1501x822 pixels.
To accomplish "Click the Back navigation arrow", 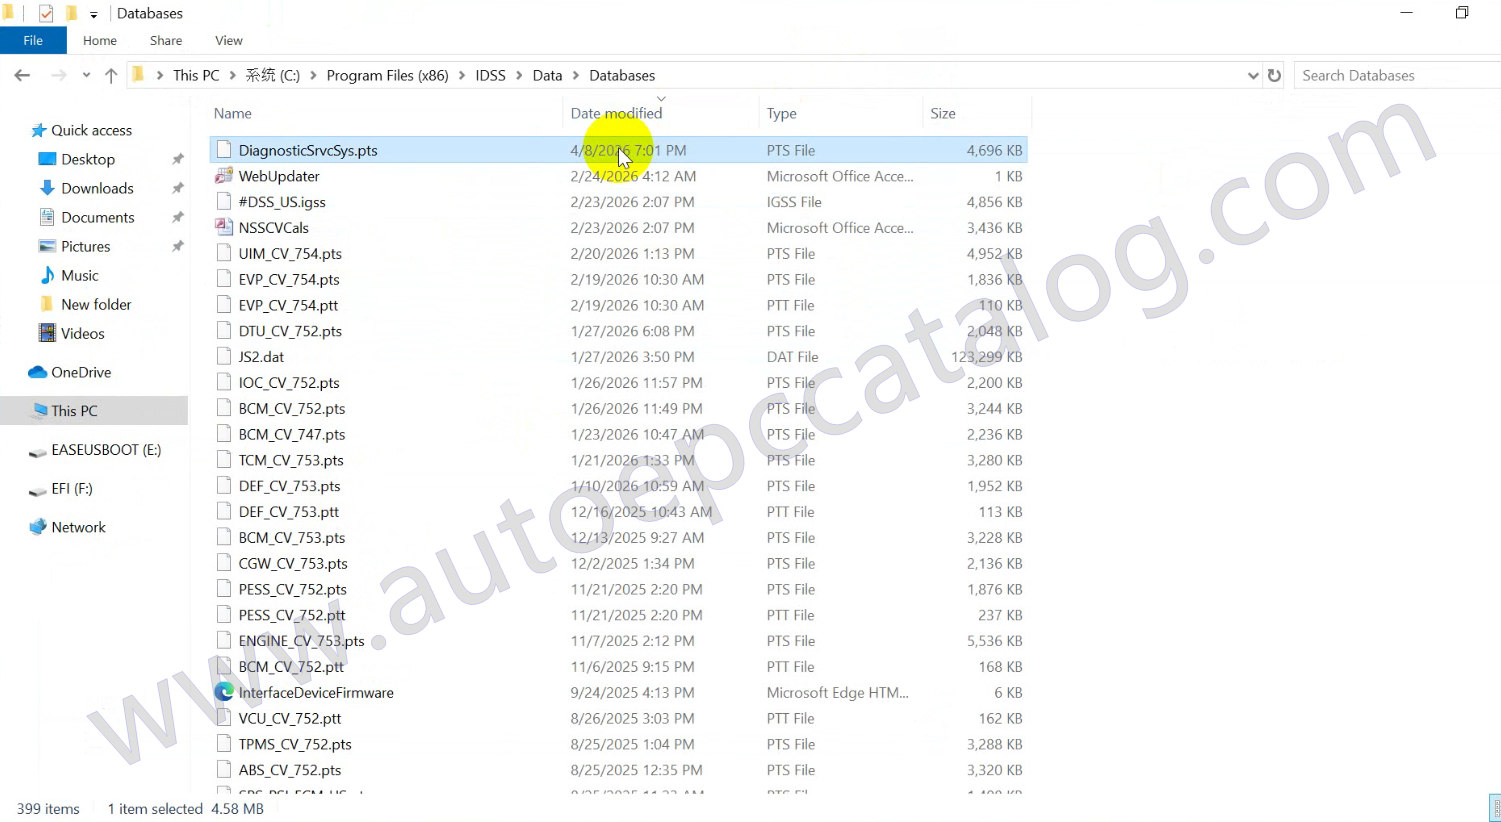I will (22, 75).
